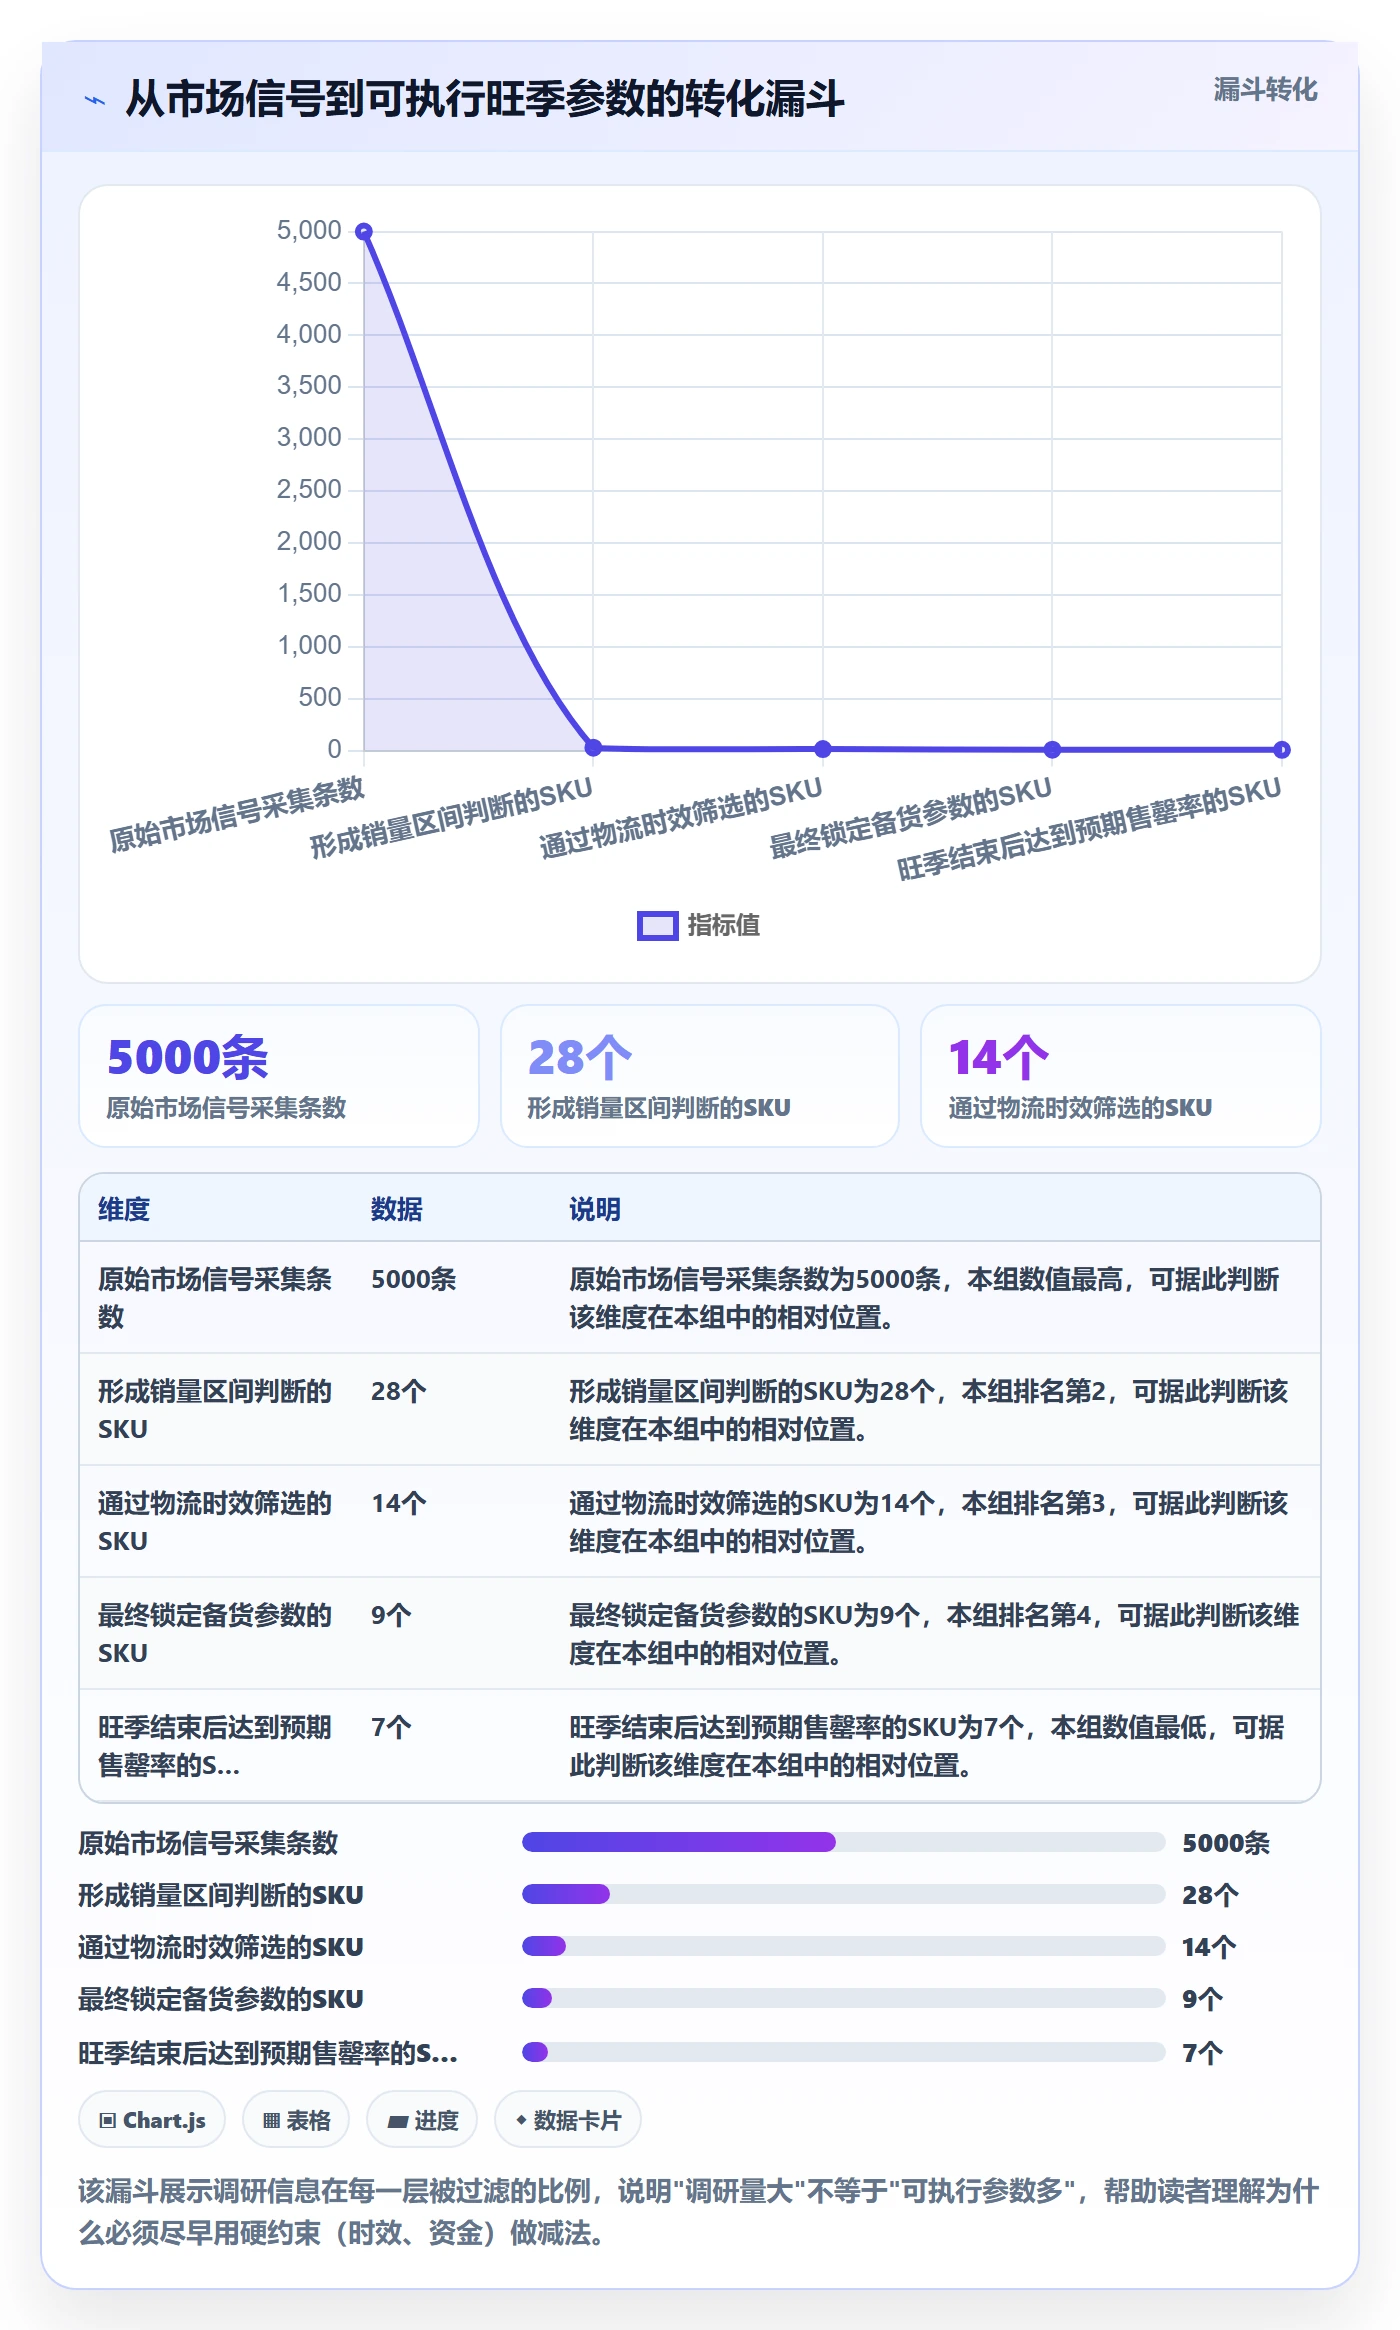Select the 进度 tag chip
Screen dimensions: 1400x2330
[422, 2119]
